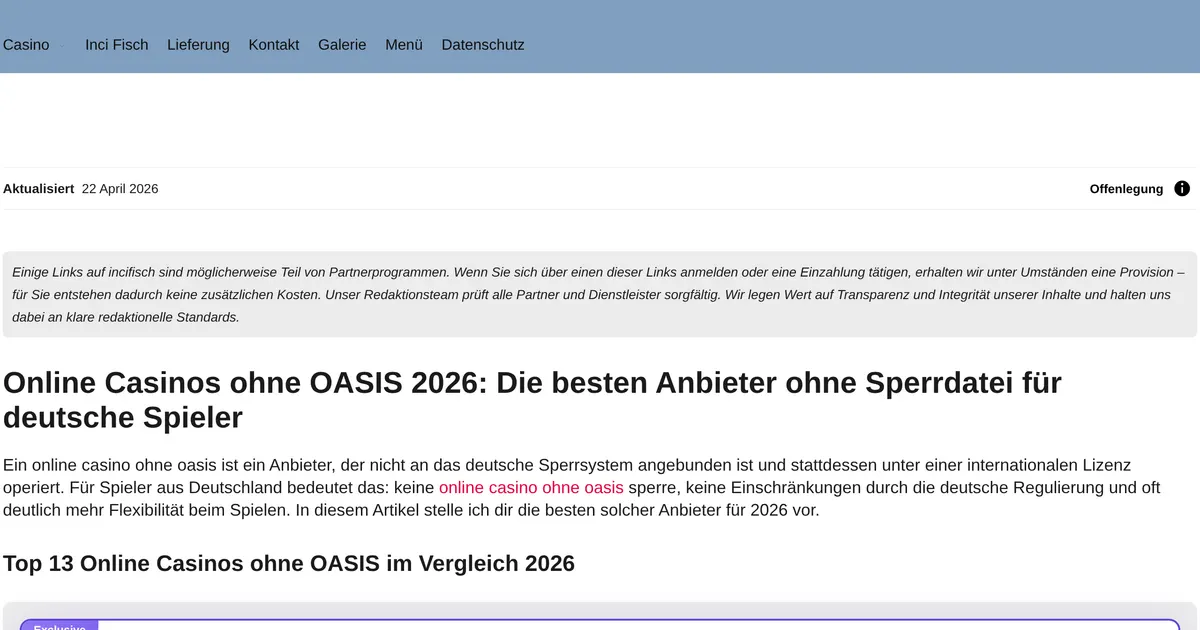Open the Galerie page
This screenshot has width=1200, height=630.
(342, 45)
